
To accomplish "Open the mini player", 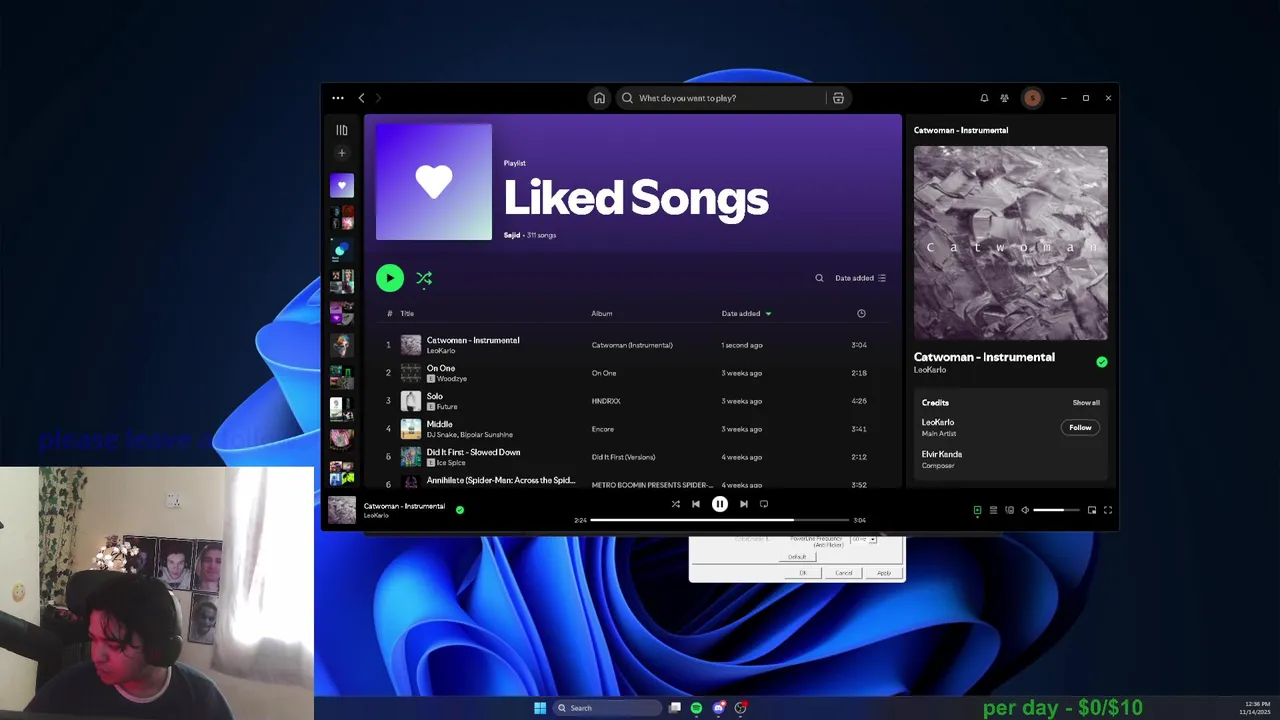I will tap(1092, 510).
